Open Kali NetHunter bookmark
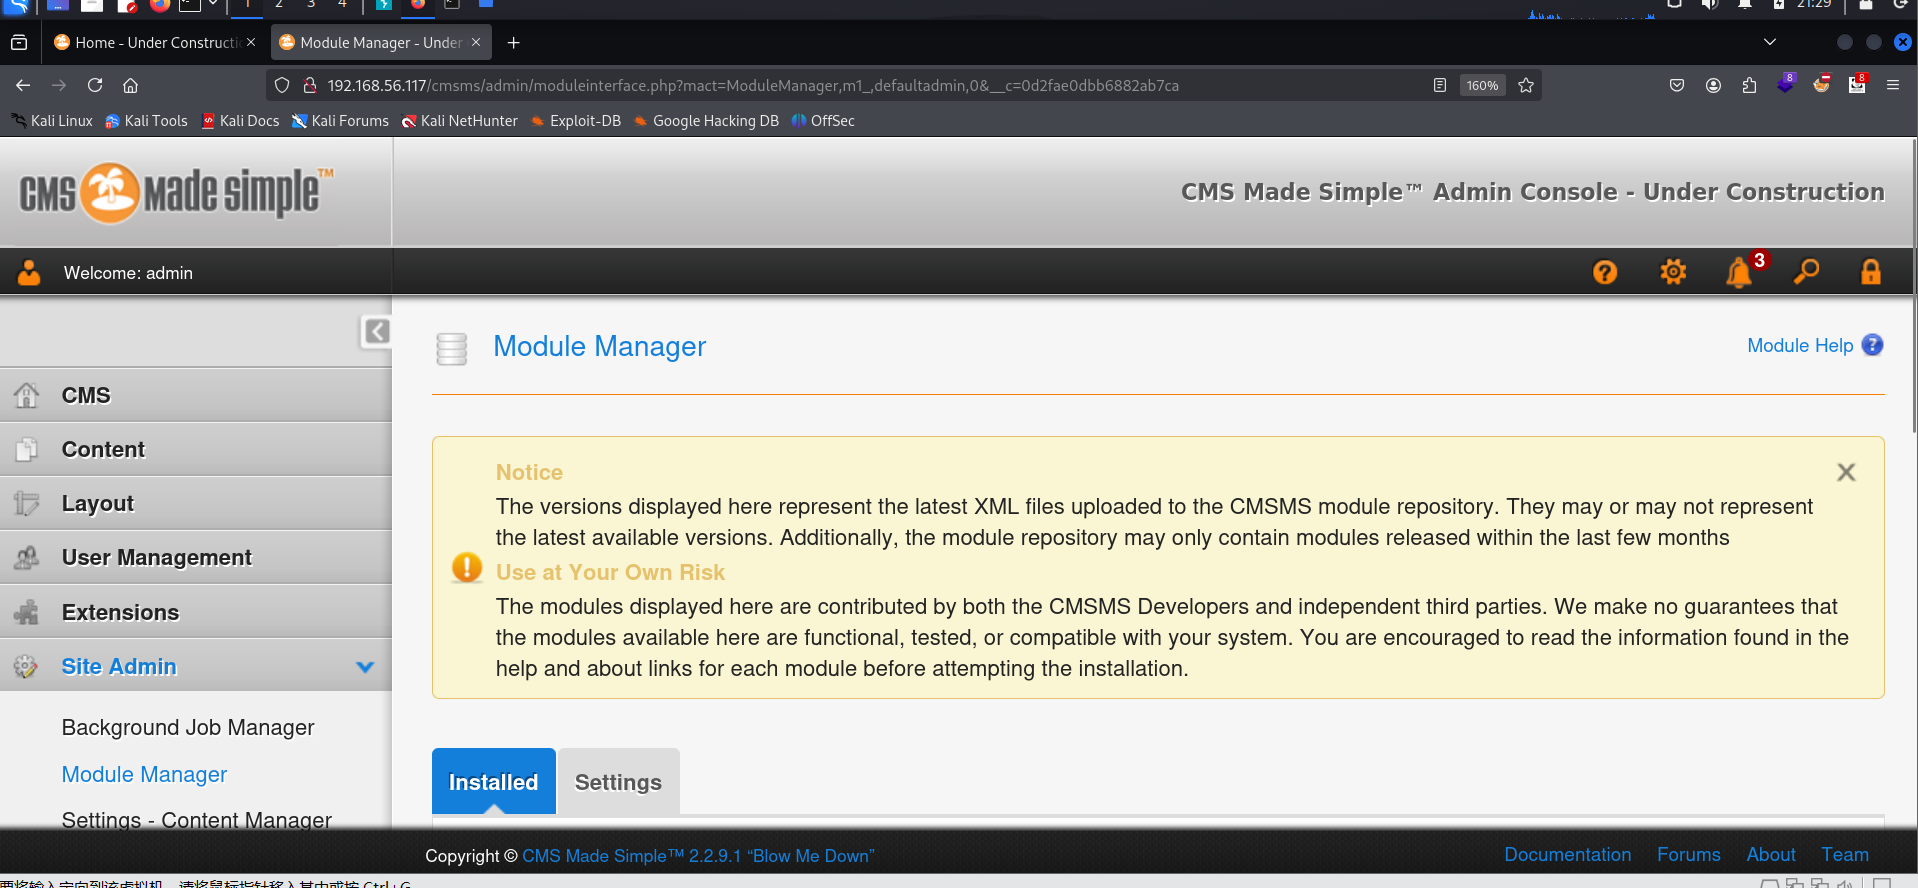This screenshot has width=1918, height=888. 460,121
